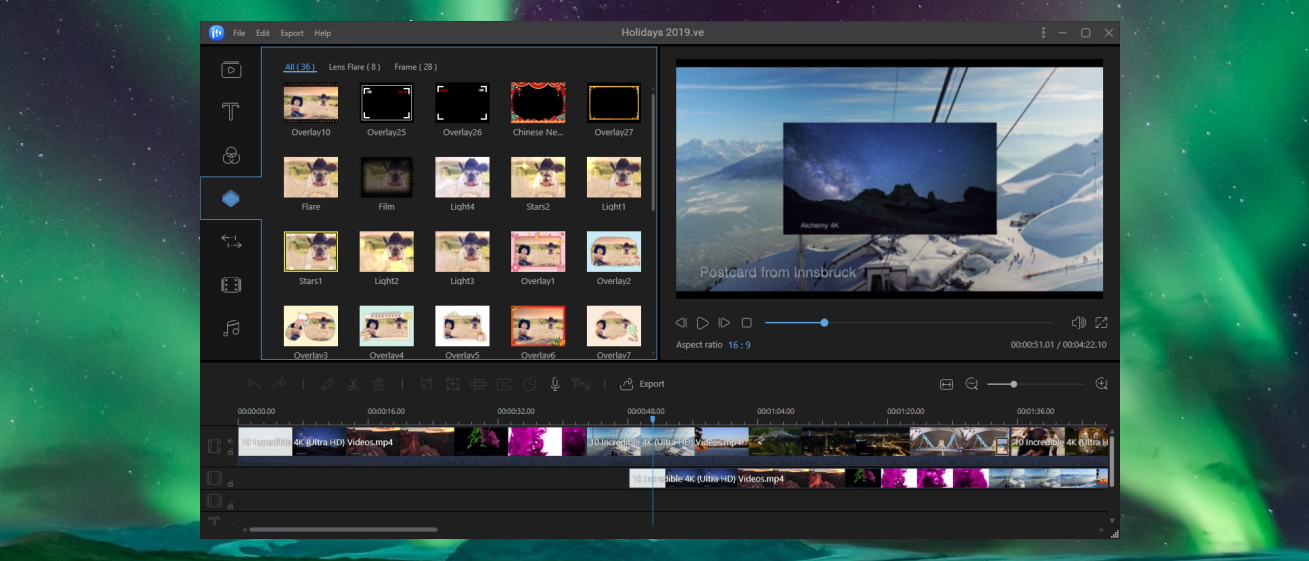The width and height of the screenshot is (1309, 561).
Task: Click the zoom-to-fit timeline icon
Action: click(x=946, y=384)
